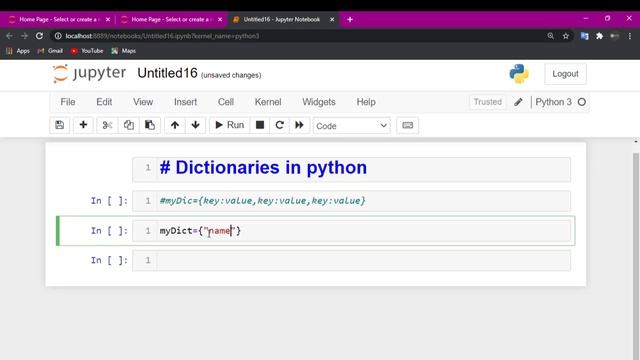Click the Python logo icon

[519, 74]
